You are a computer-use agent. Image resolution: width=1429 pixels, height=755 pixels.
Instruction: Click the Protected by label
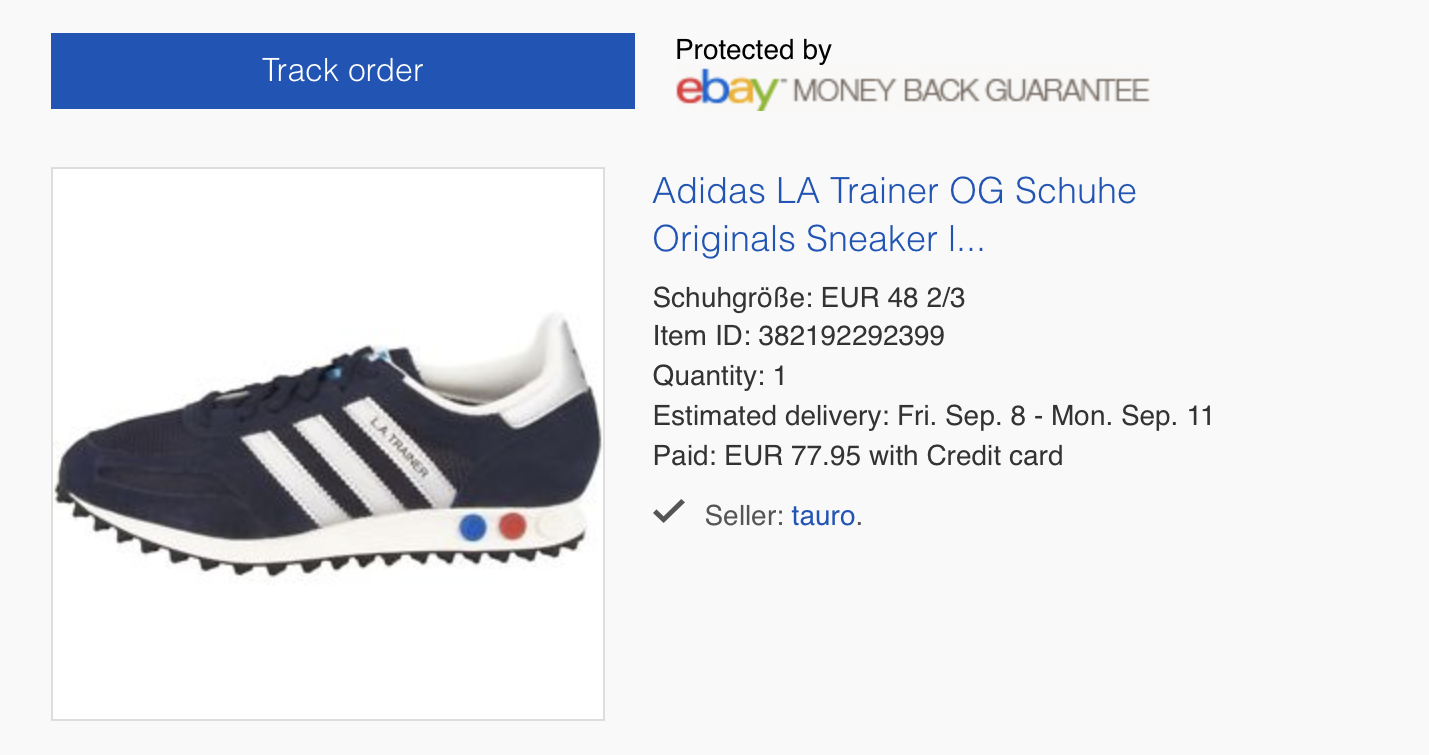coord(753,50)
